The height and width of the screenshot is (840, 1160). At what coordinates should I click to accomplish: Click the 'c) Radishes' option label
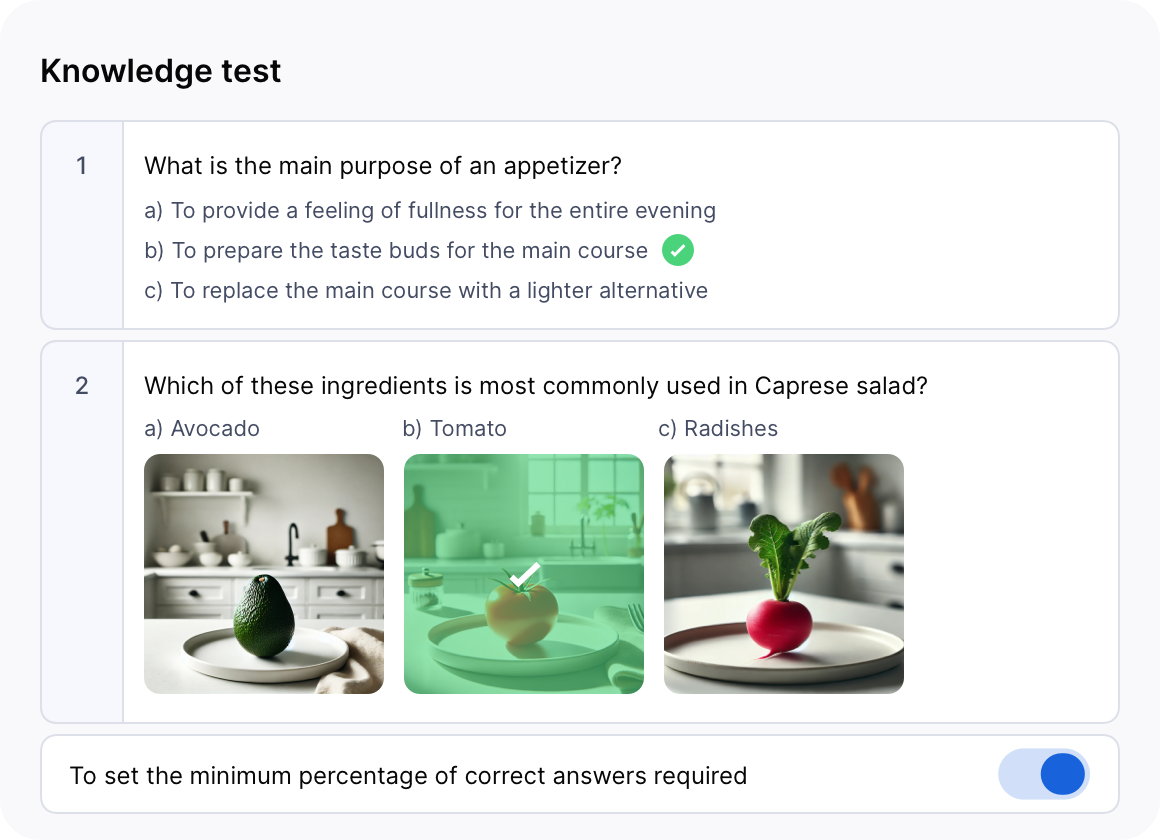tap(718, 429)
